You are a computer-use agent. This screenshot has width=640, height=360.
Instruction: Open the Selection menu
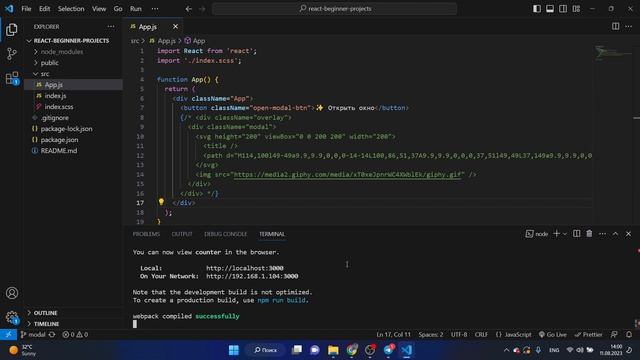click(71, 9)
